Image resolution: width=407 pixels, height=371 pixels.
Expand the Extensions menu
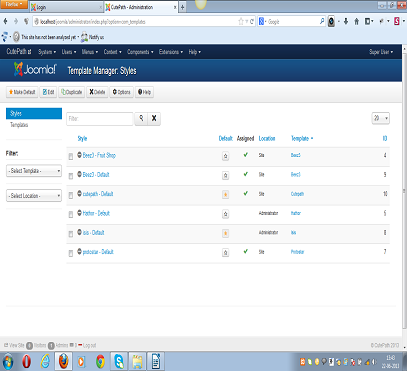tap(171, 52)
